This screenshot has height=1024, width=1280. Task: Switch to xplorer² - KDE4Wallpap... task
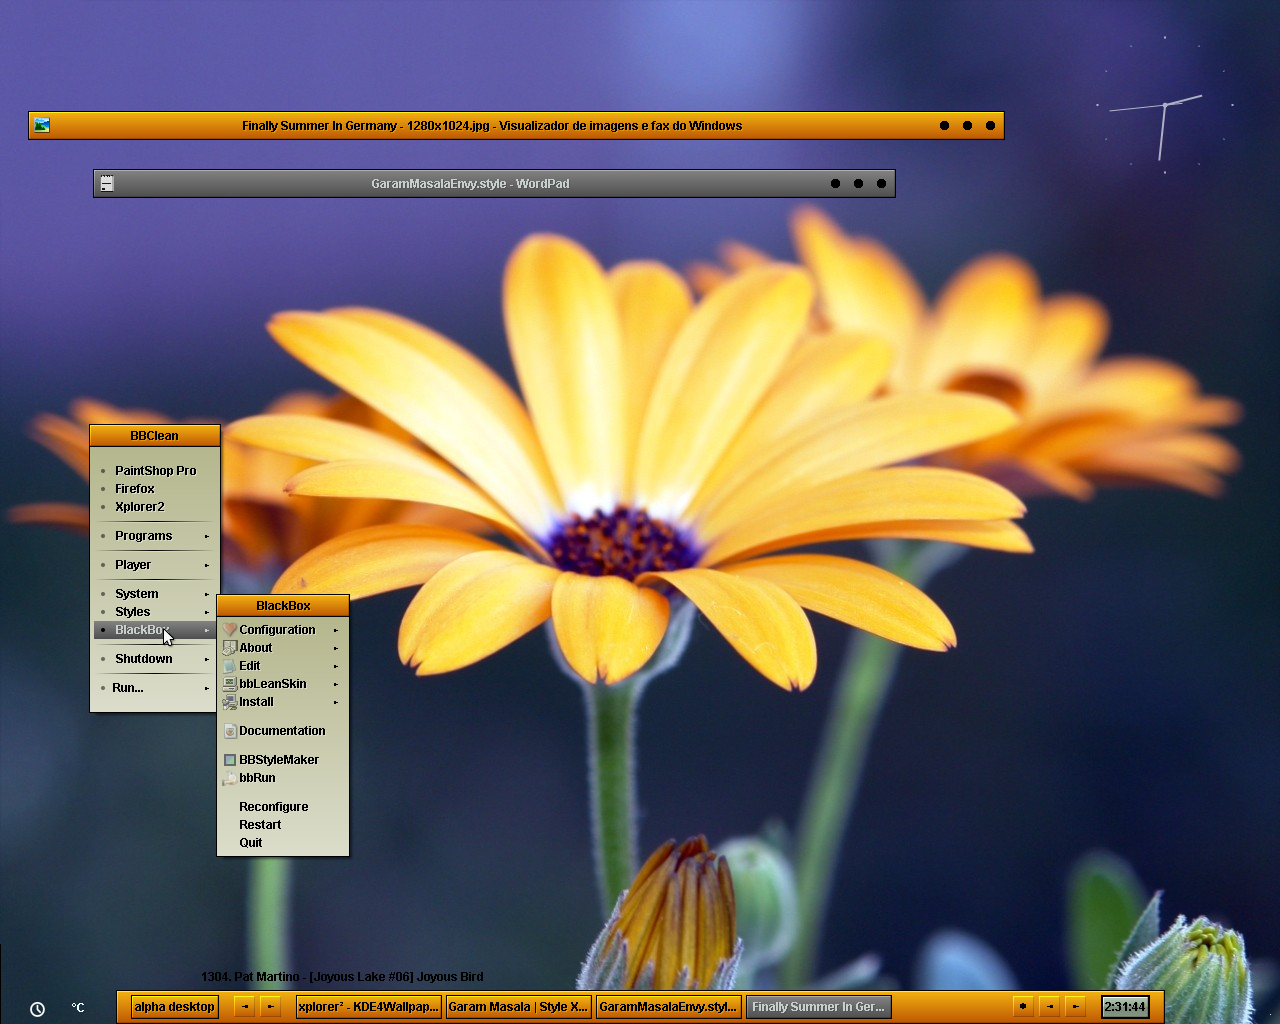[368, 1007]
